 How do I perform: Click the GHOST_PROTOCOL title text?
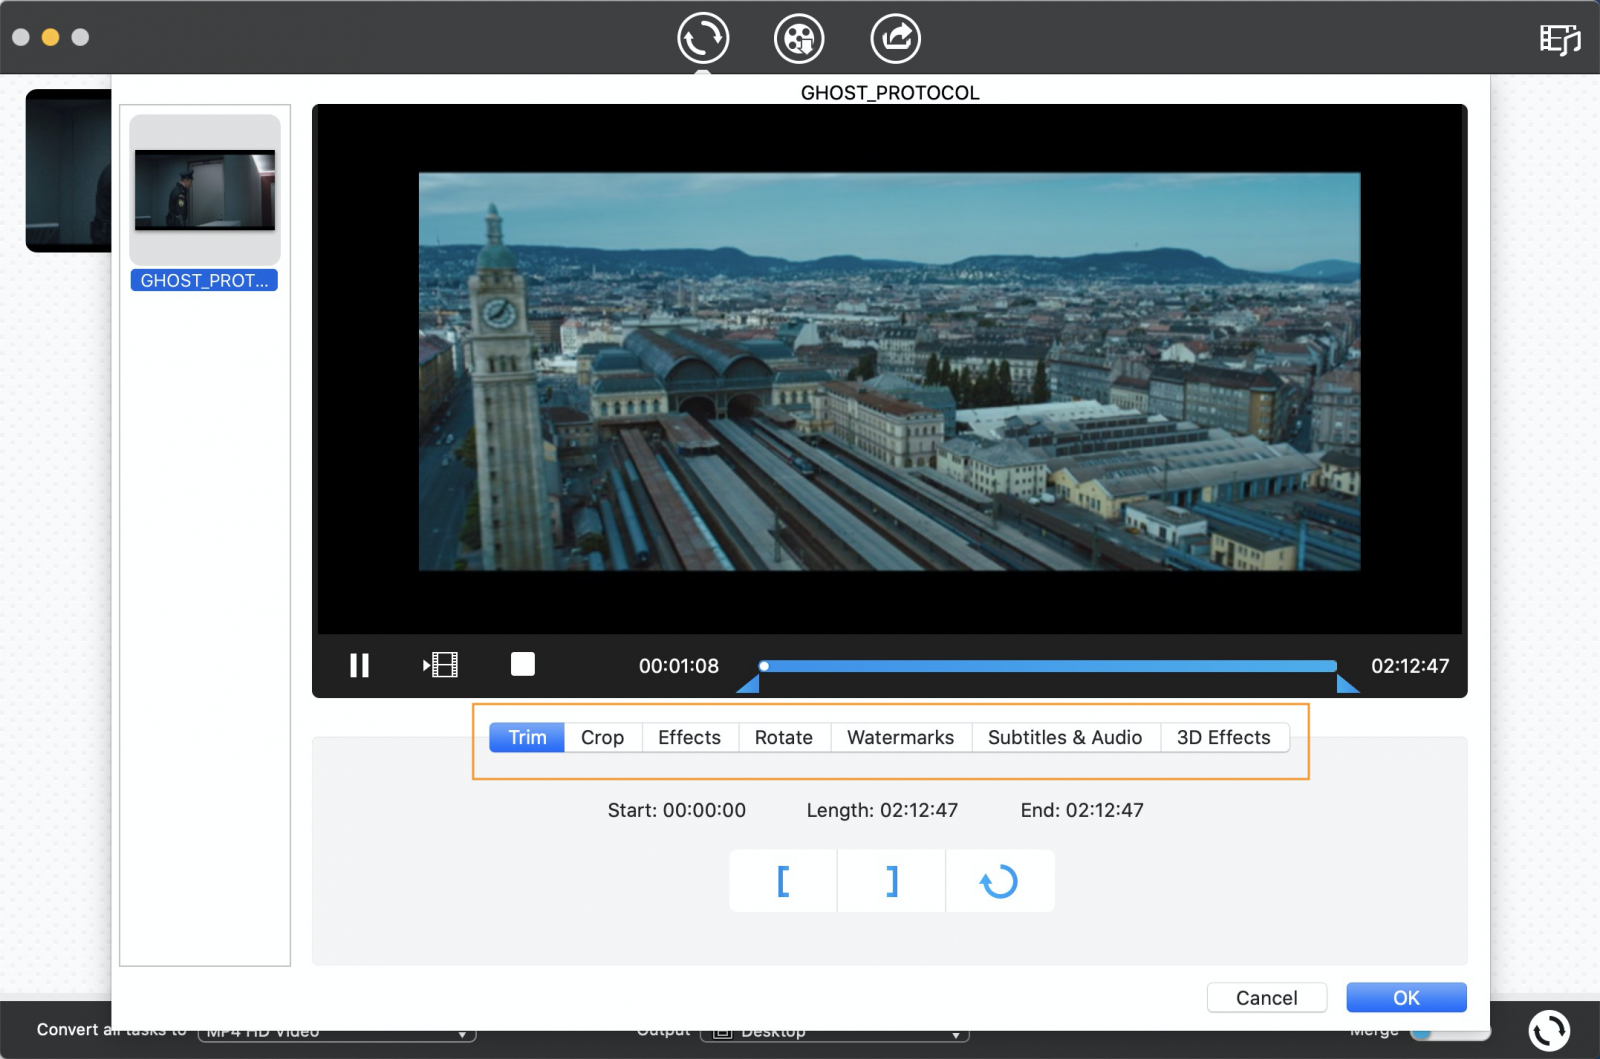tap(890, 93)
